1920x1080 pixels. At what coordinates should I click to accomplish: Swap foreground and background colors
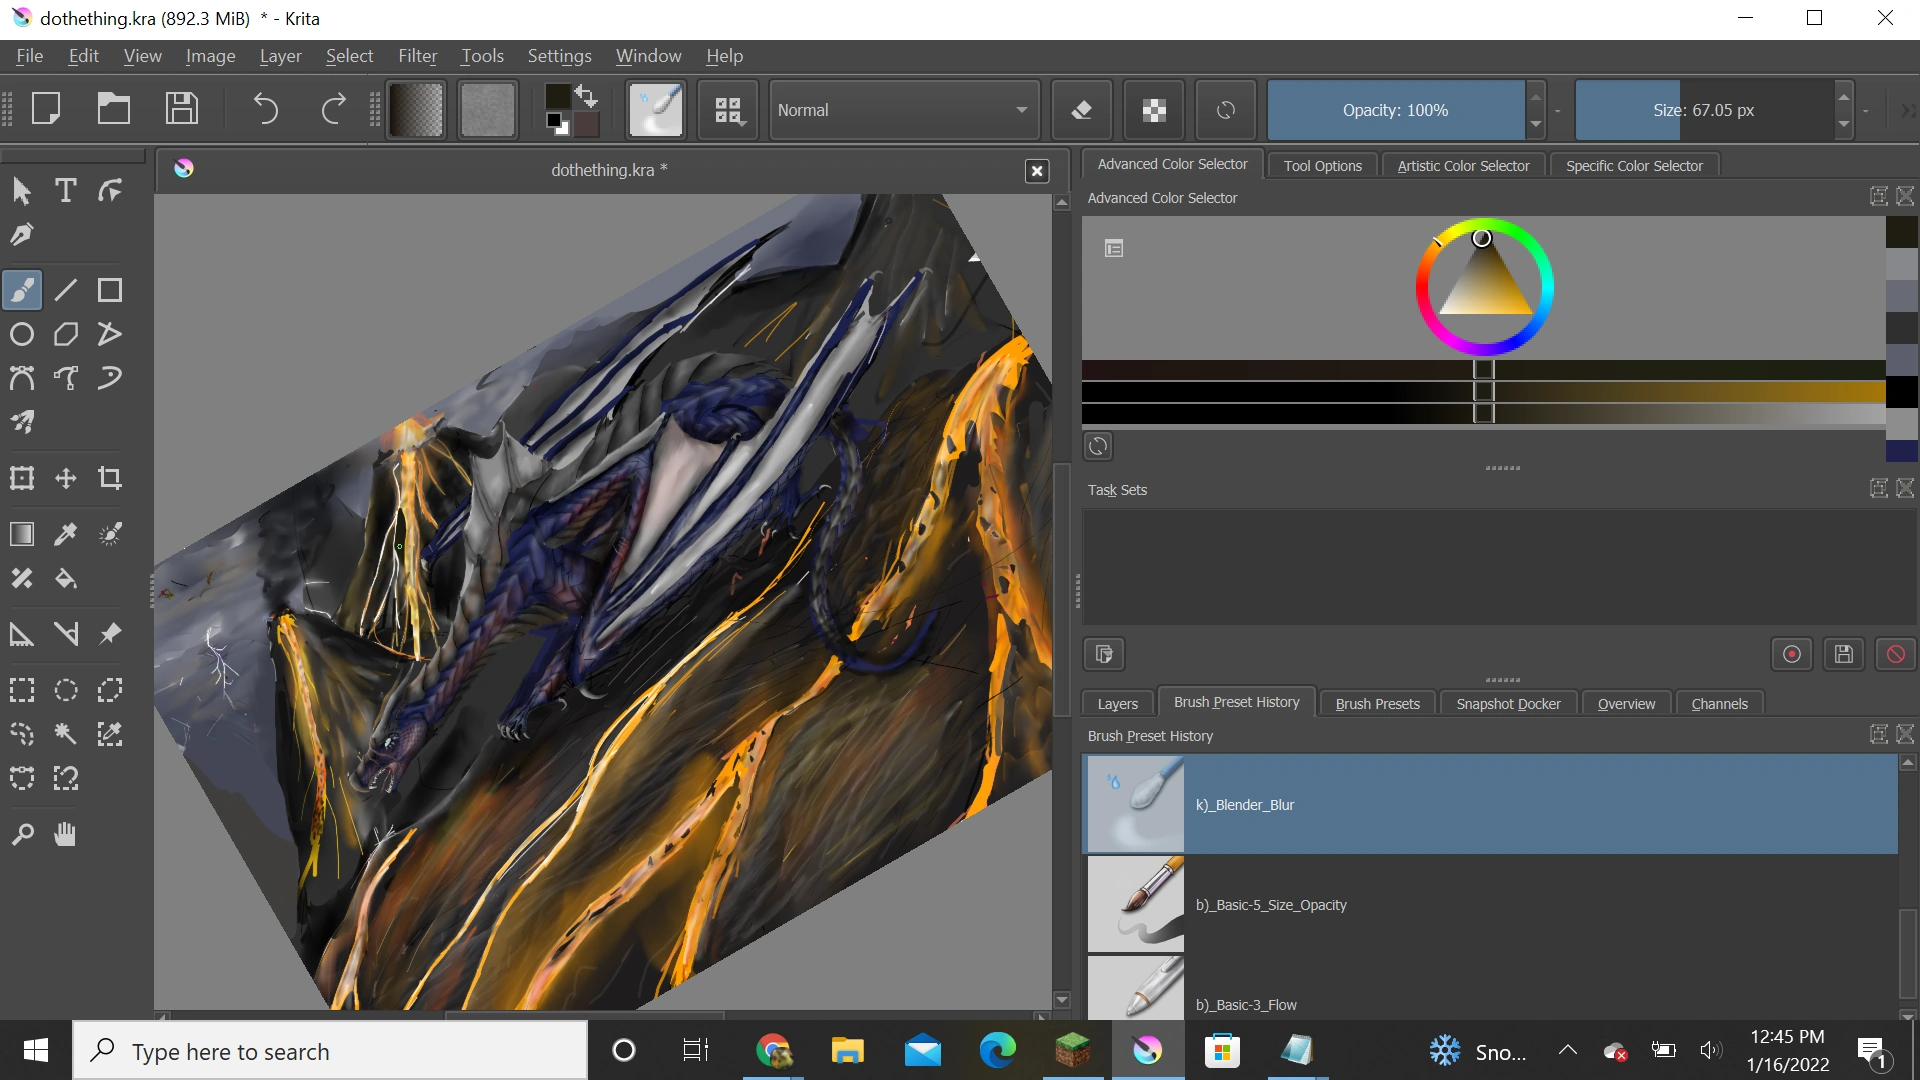587,96
